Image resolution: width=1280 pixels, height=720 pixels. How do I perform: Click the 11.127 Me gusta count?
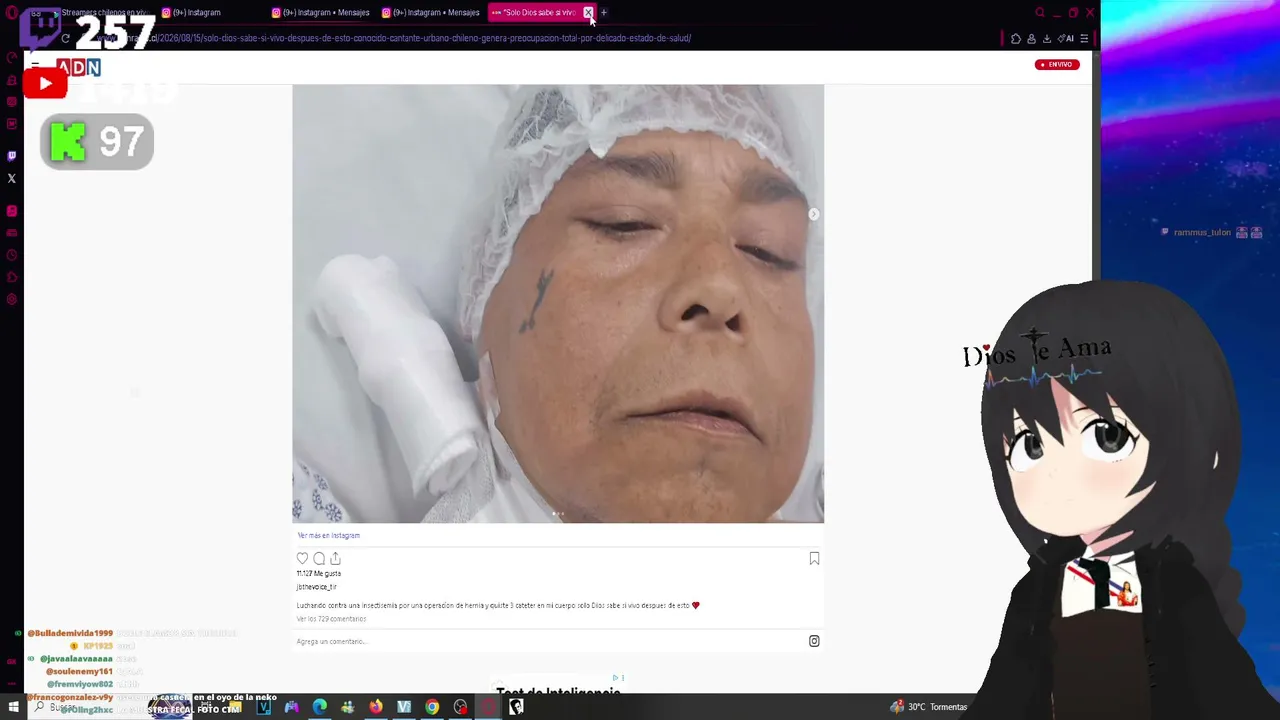point(319,574)
